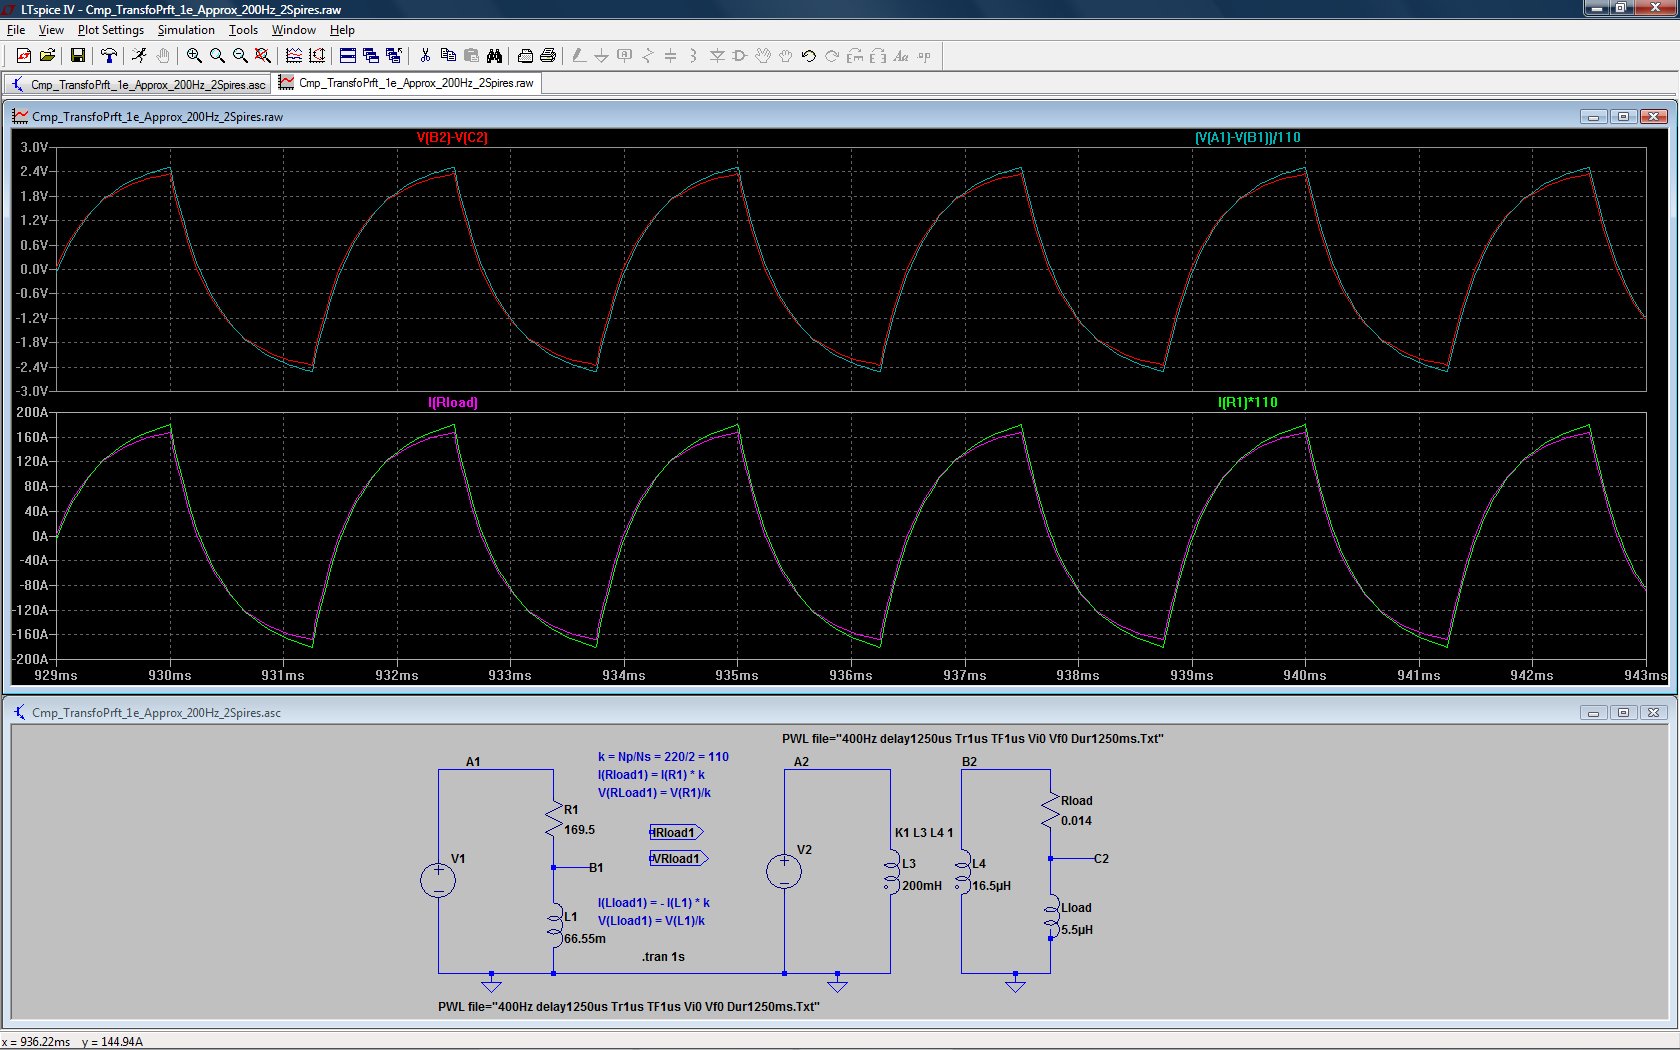The width and height of the screenshot is (1680, 1050).
Task: Click the magenta I(Rload) trace label
Action: 453,402
